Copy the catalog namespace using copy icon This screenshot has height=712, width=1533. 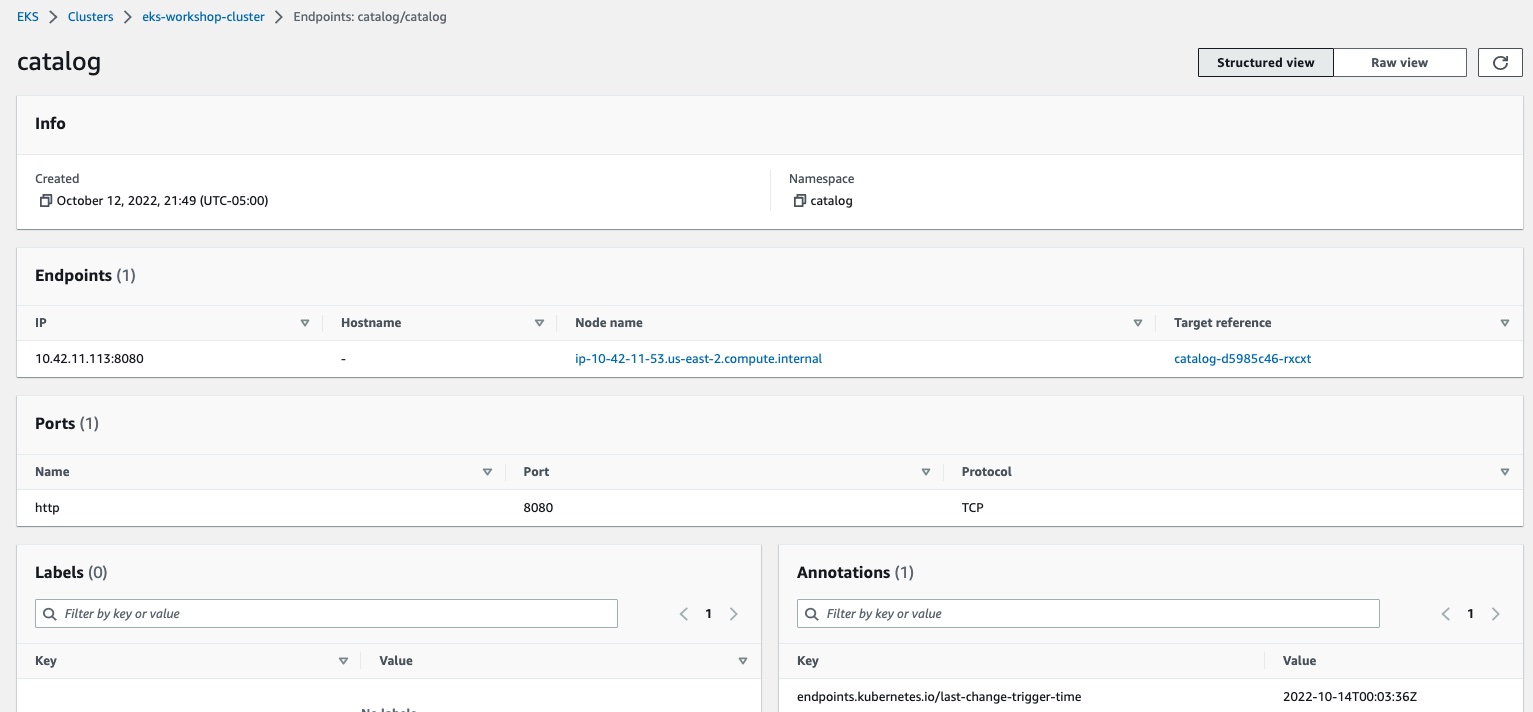(x=799, y=201)
